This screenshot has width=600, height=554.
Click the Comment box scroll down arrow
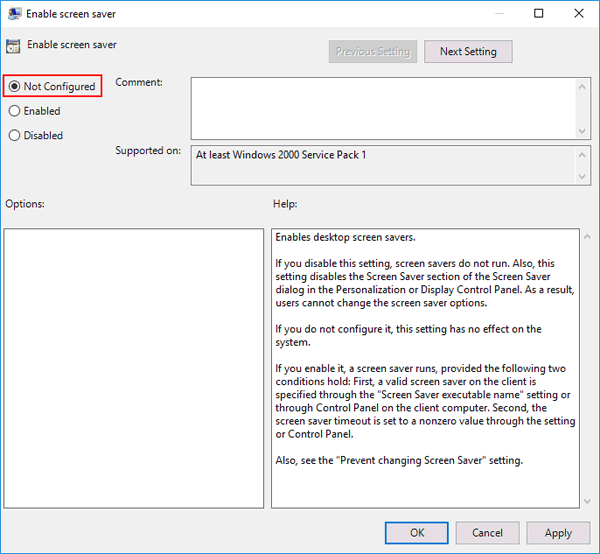coord(583,130)
